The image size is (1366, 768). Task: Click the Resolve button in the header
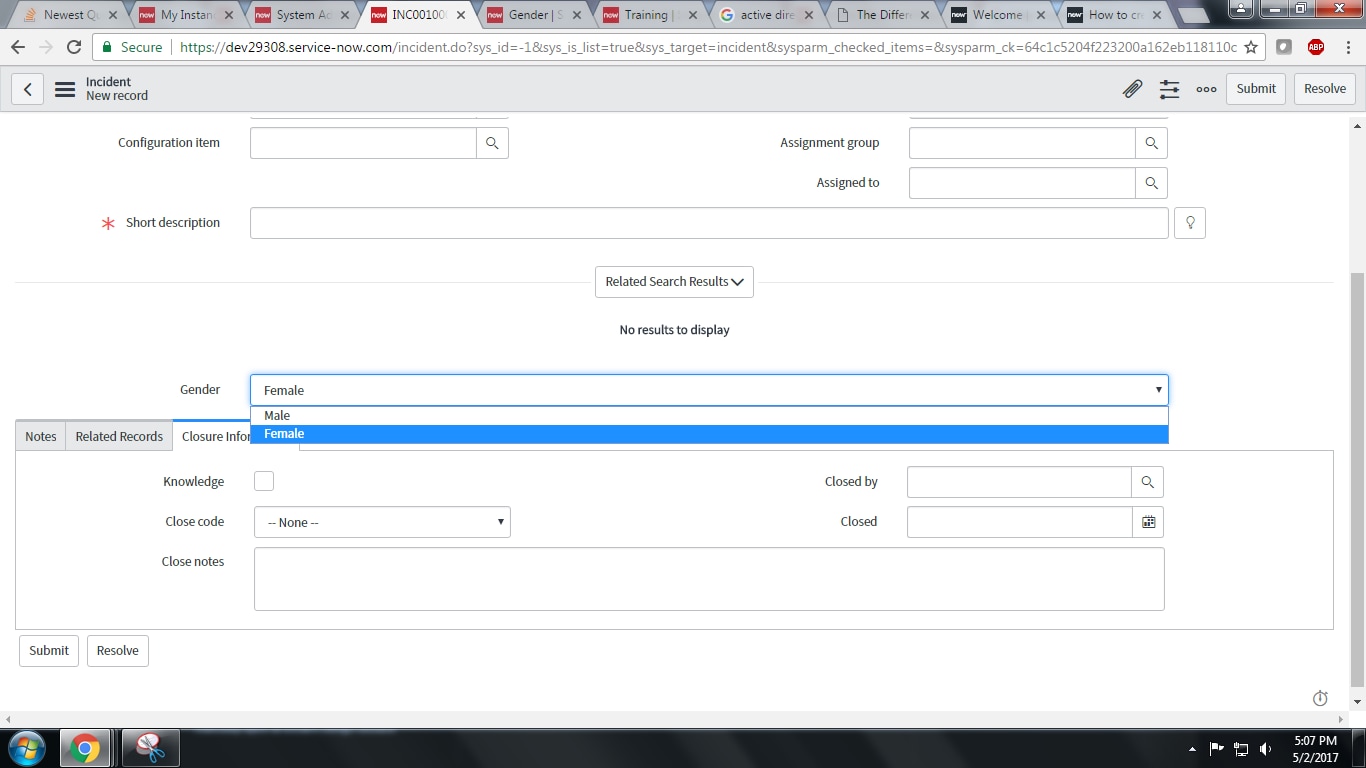[x=1324, y=89]
